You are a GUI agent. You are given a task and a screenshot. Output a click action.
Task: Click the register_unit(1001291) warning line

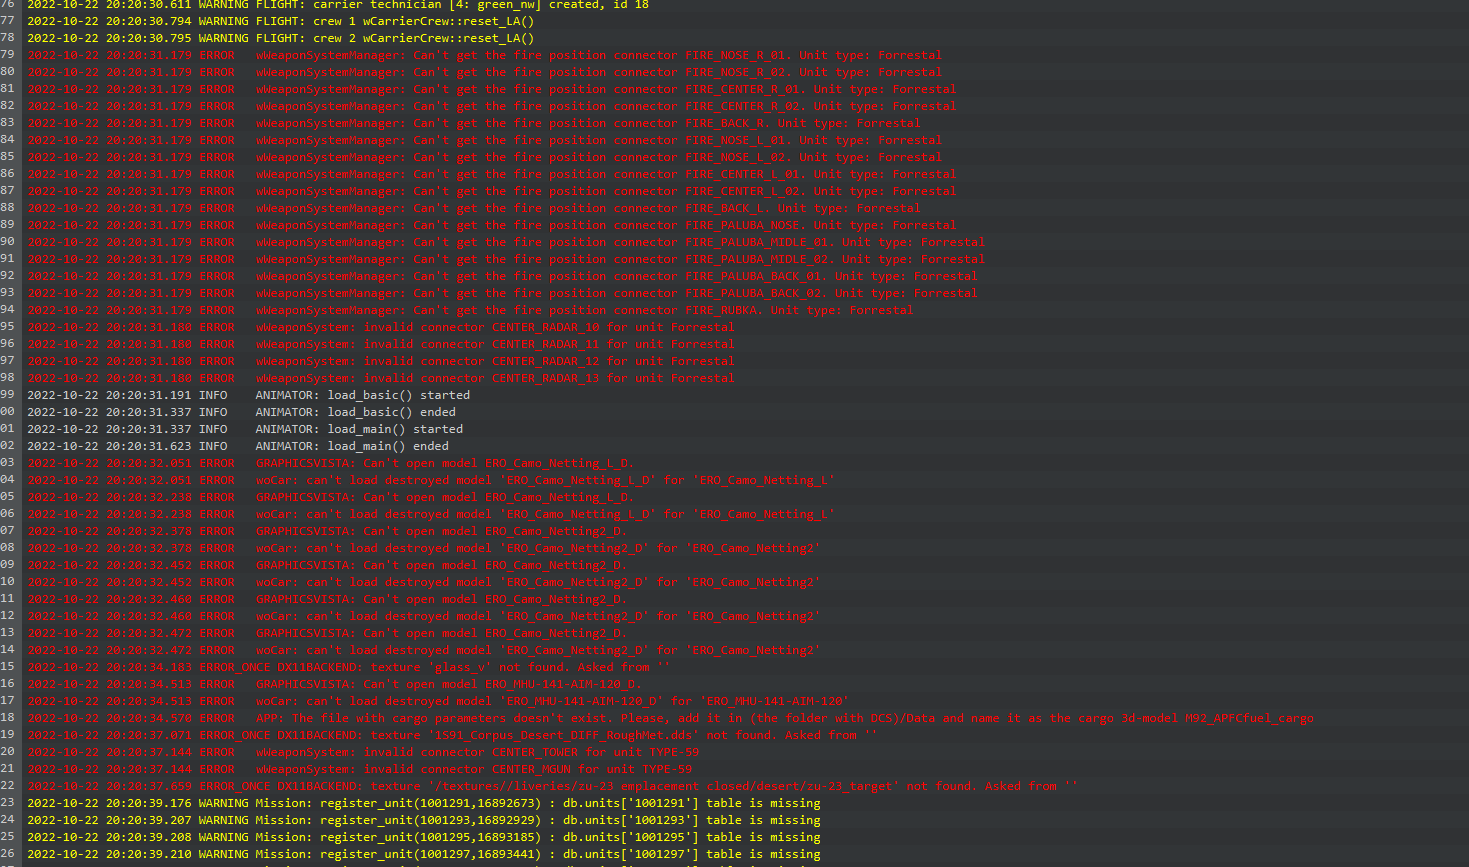click(x=424, y=803)
